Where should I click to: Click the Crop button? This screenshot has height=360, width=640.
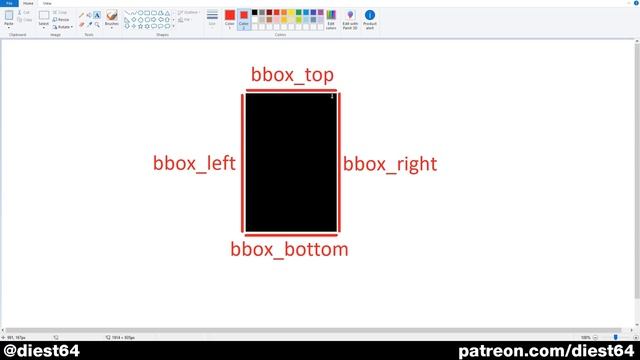click(x=60, y=13)
